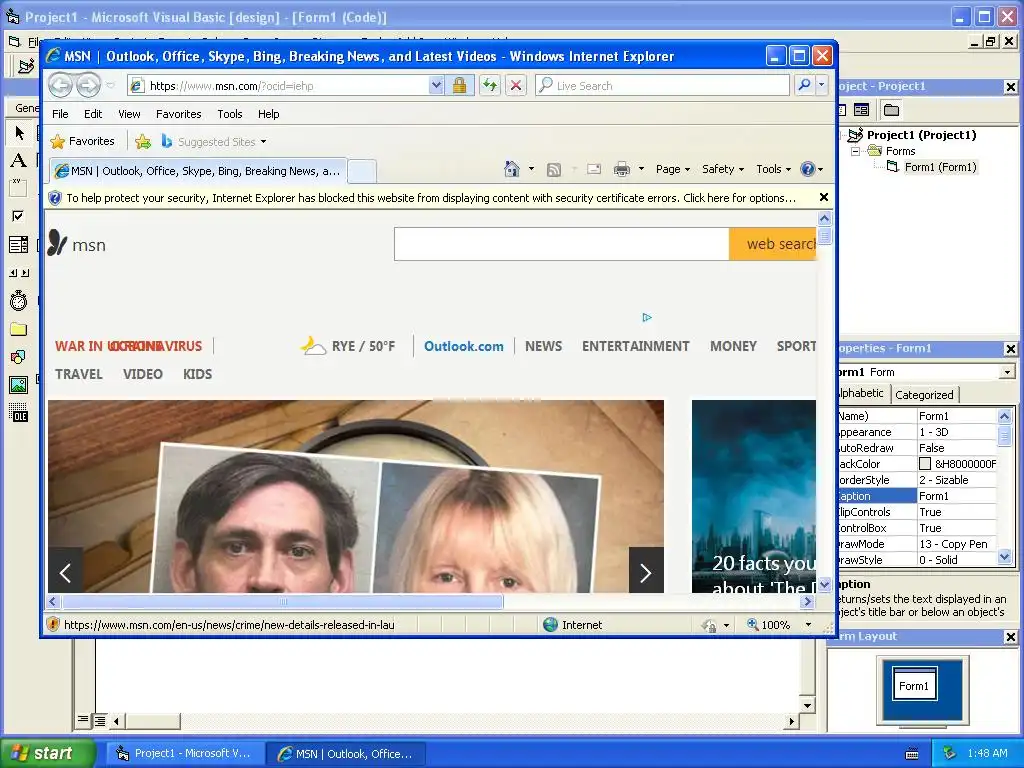Click previous slide arrow on news carousel
Viewport: 1024px width, 768px height.
(65, 573)
